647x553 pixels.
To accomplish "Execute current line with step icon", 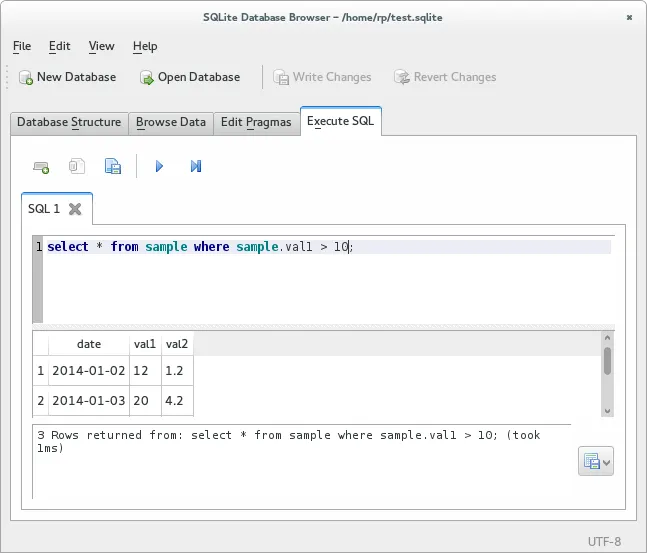I will tap(196, 167).
